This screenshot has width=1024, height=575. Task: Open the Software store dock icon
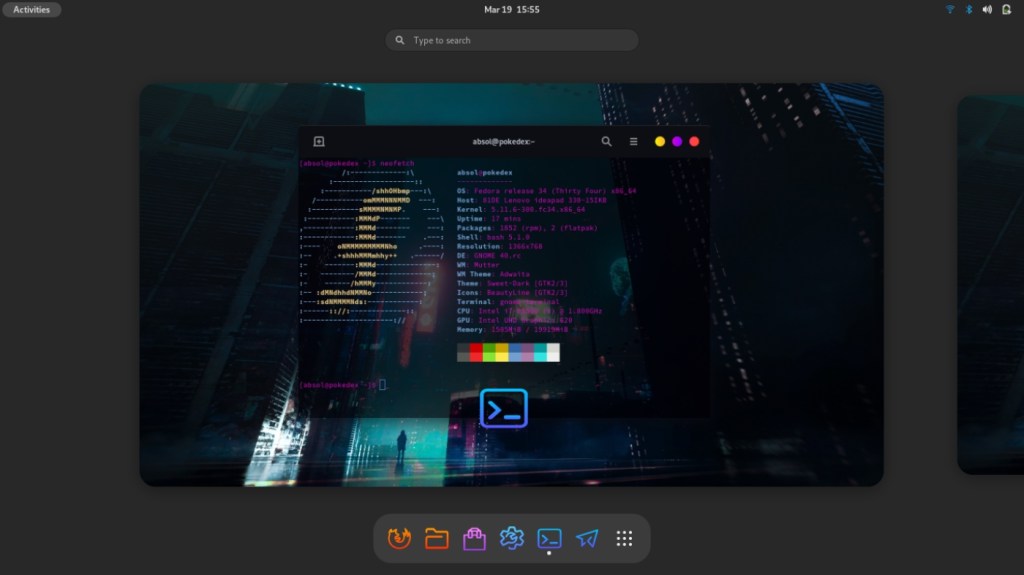(x=474, y=539)
